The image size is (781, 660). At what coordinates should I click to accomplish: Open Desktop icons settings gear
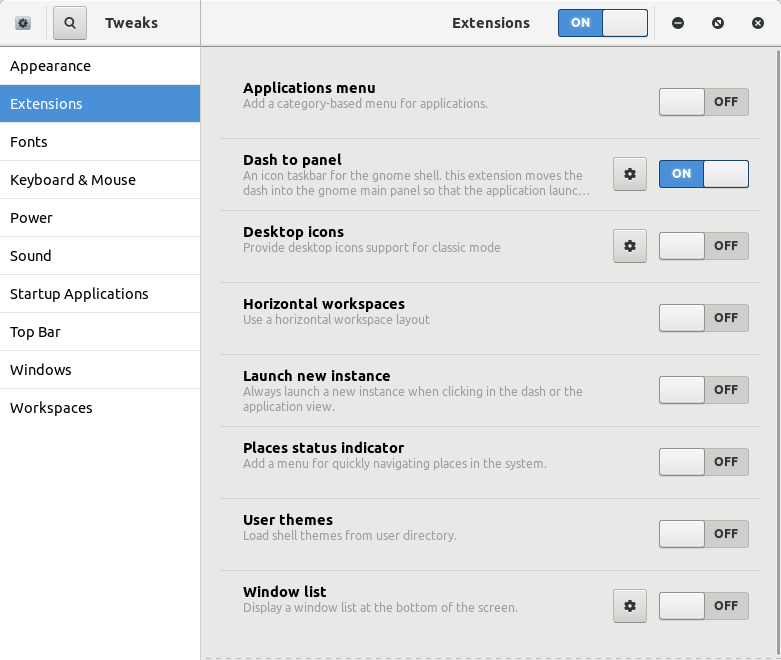tap(630, 246)
